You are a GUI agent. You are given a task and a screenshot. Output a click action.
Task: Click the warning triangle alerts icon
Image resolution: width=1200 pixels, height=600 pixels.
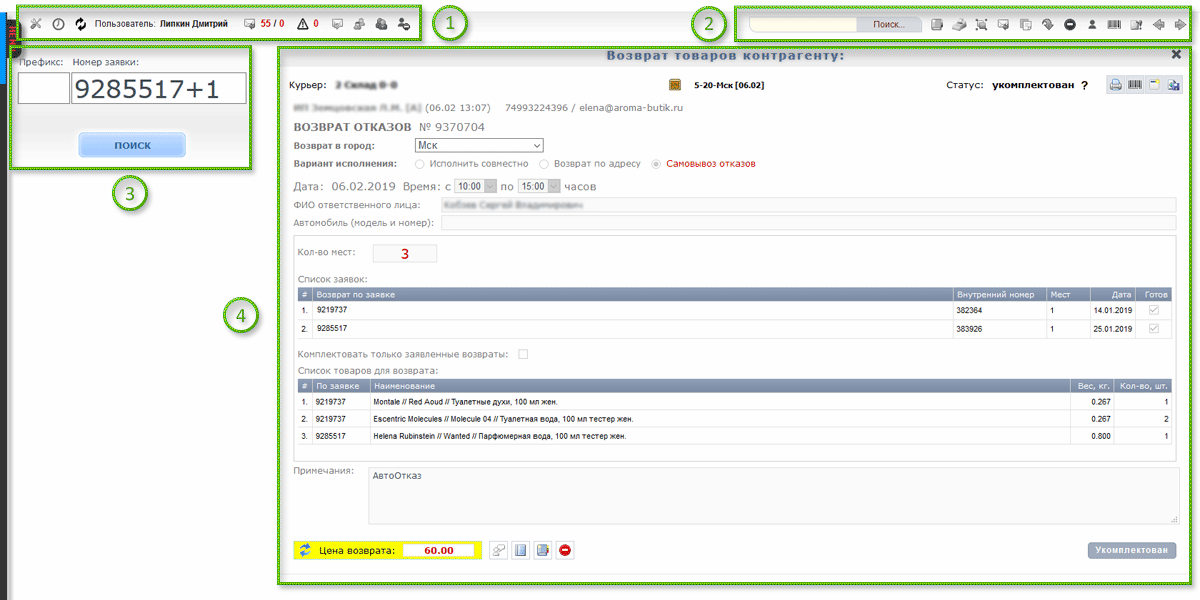[303, 23]
